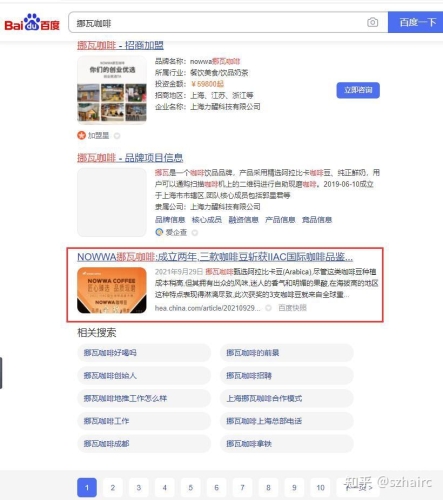Select related search 挪瓦咖啡成都
Screen dimensions: 443x500
click(x=144, y=444)
